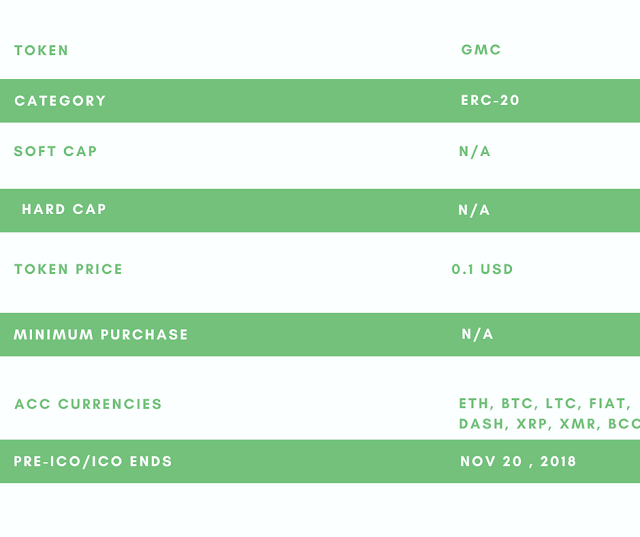Screen dimensions: 640x537
Task: Click the ACC CURRENCIES label
Action: [88, 405]
